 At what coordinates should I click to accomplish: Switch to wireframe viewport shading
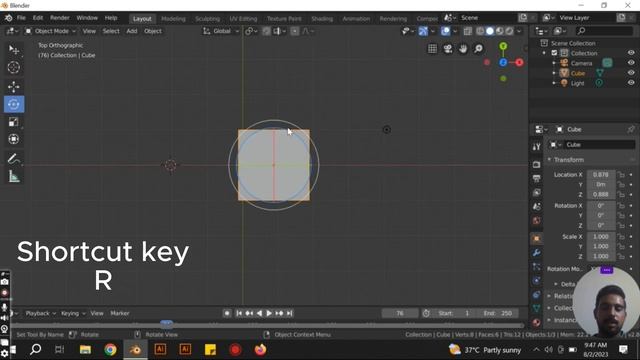coord(480,31)
